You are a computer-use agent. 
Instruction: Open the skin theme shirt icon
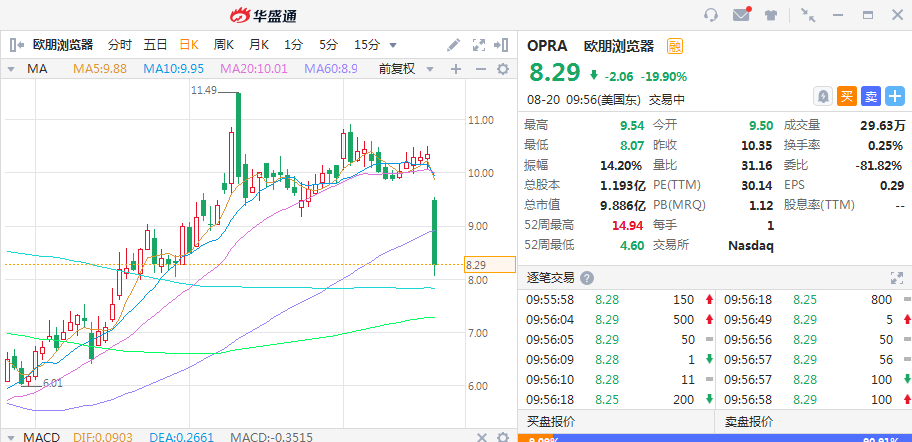[770, 15]
